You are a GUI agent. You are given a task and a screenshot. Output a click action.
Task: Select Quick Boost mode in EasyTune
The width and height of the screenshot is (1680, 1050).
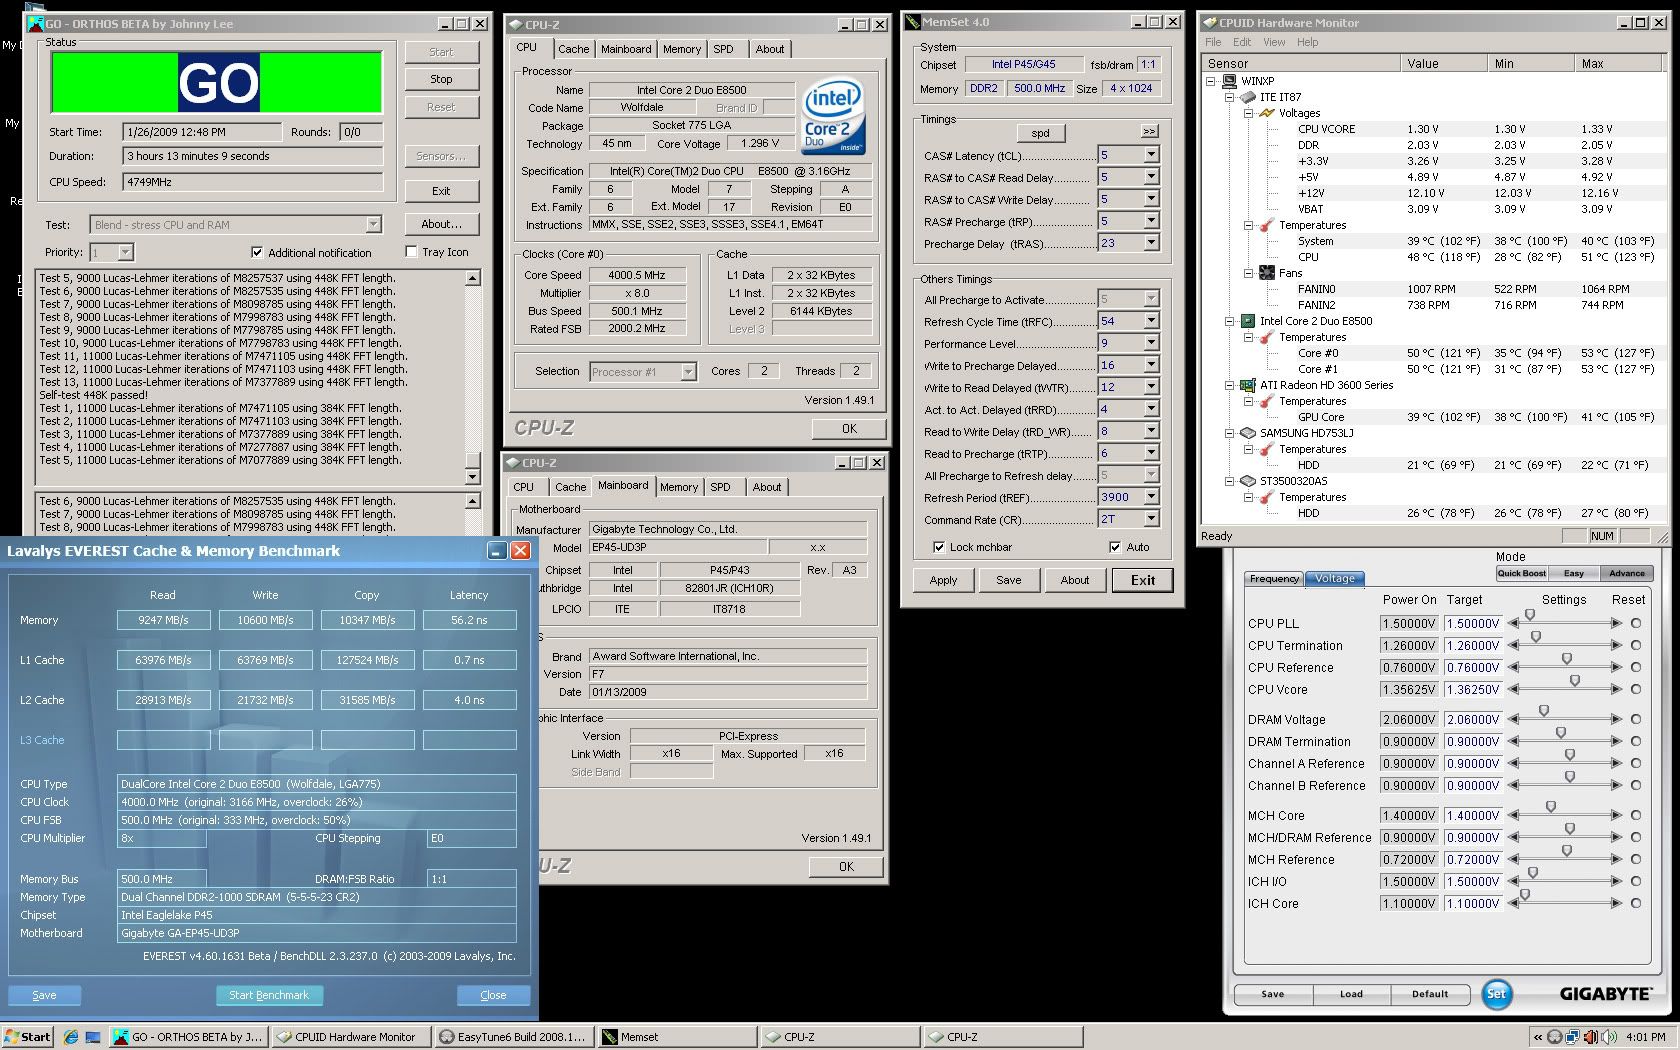1521,573
